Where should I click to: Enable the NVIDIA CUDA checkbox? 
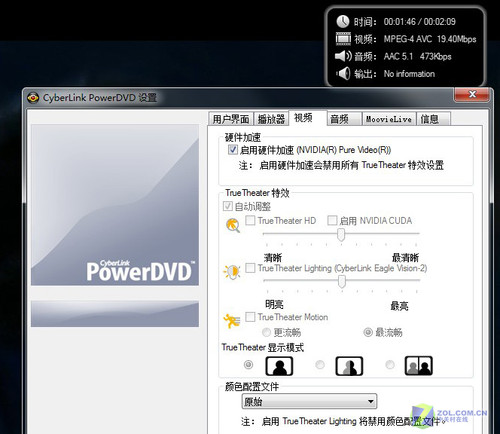[332, 220]
